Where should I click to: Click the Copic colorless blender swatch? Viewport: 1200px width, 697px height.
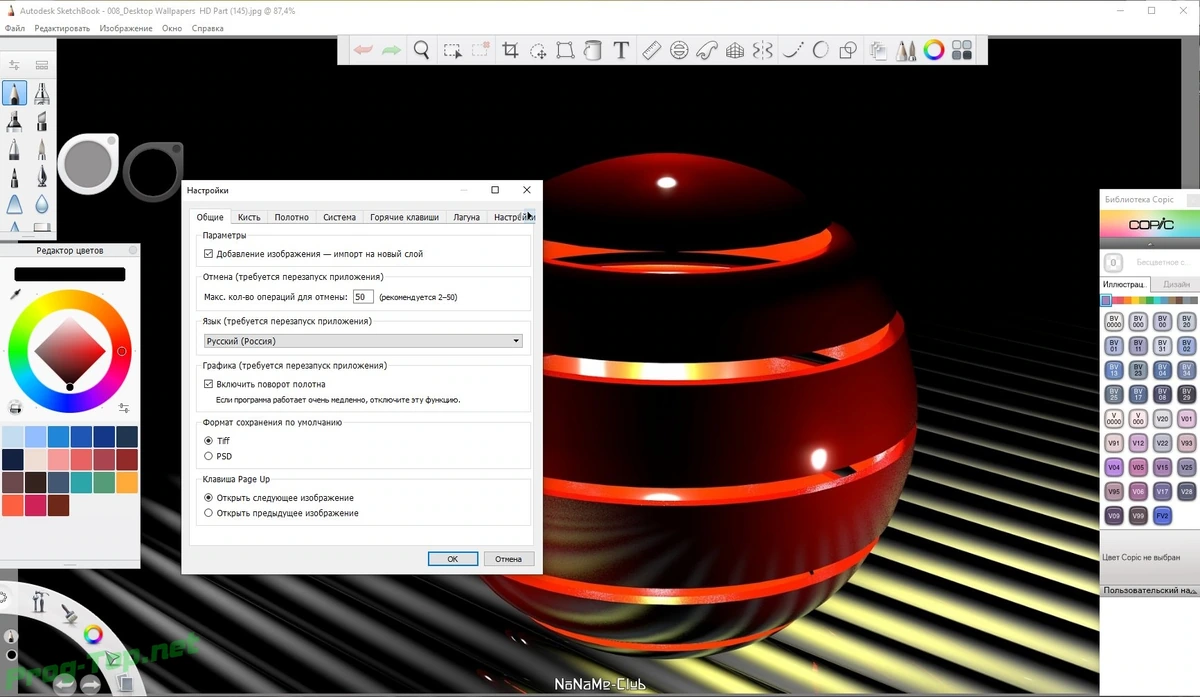[x=1113, y=263]
